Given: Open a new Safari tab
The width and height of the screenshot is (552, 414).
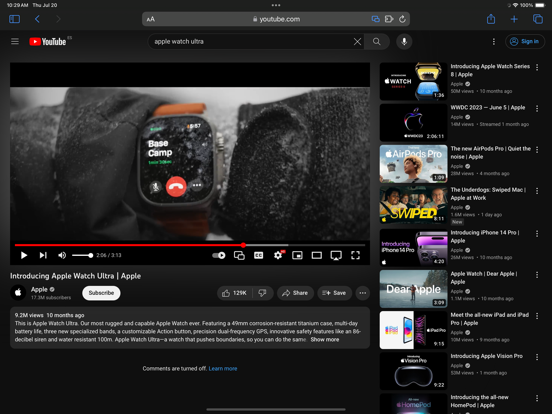Looking at the screenshot, I should [514, 19].
